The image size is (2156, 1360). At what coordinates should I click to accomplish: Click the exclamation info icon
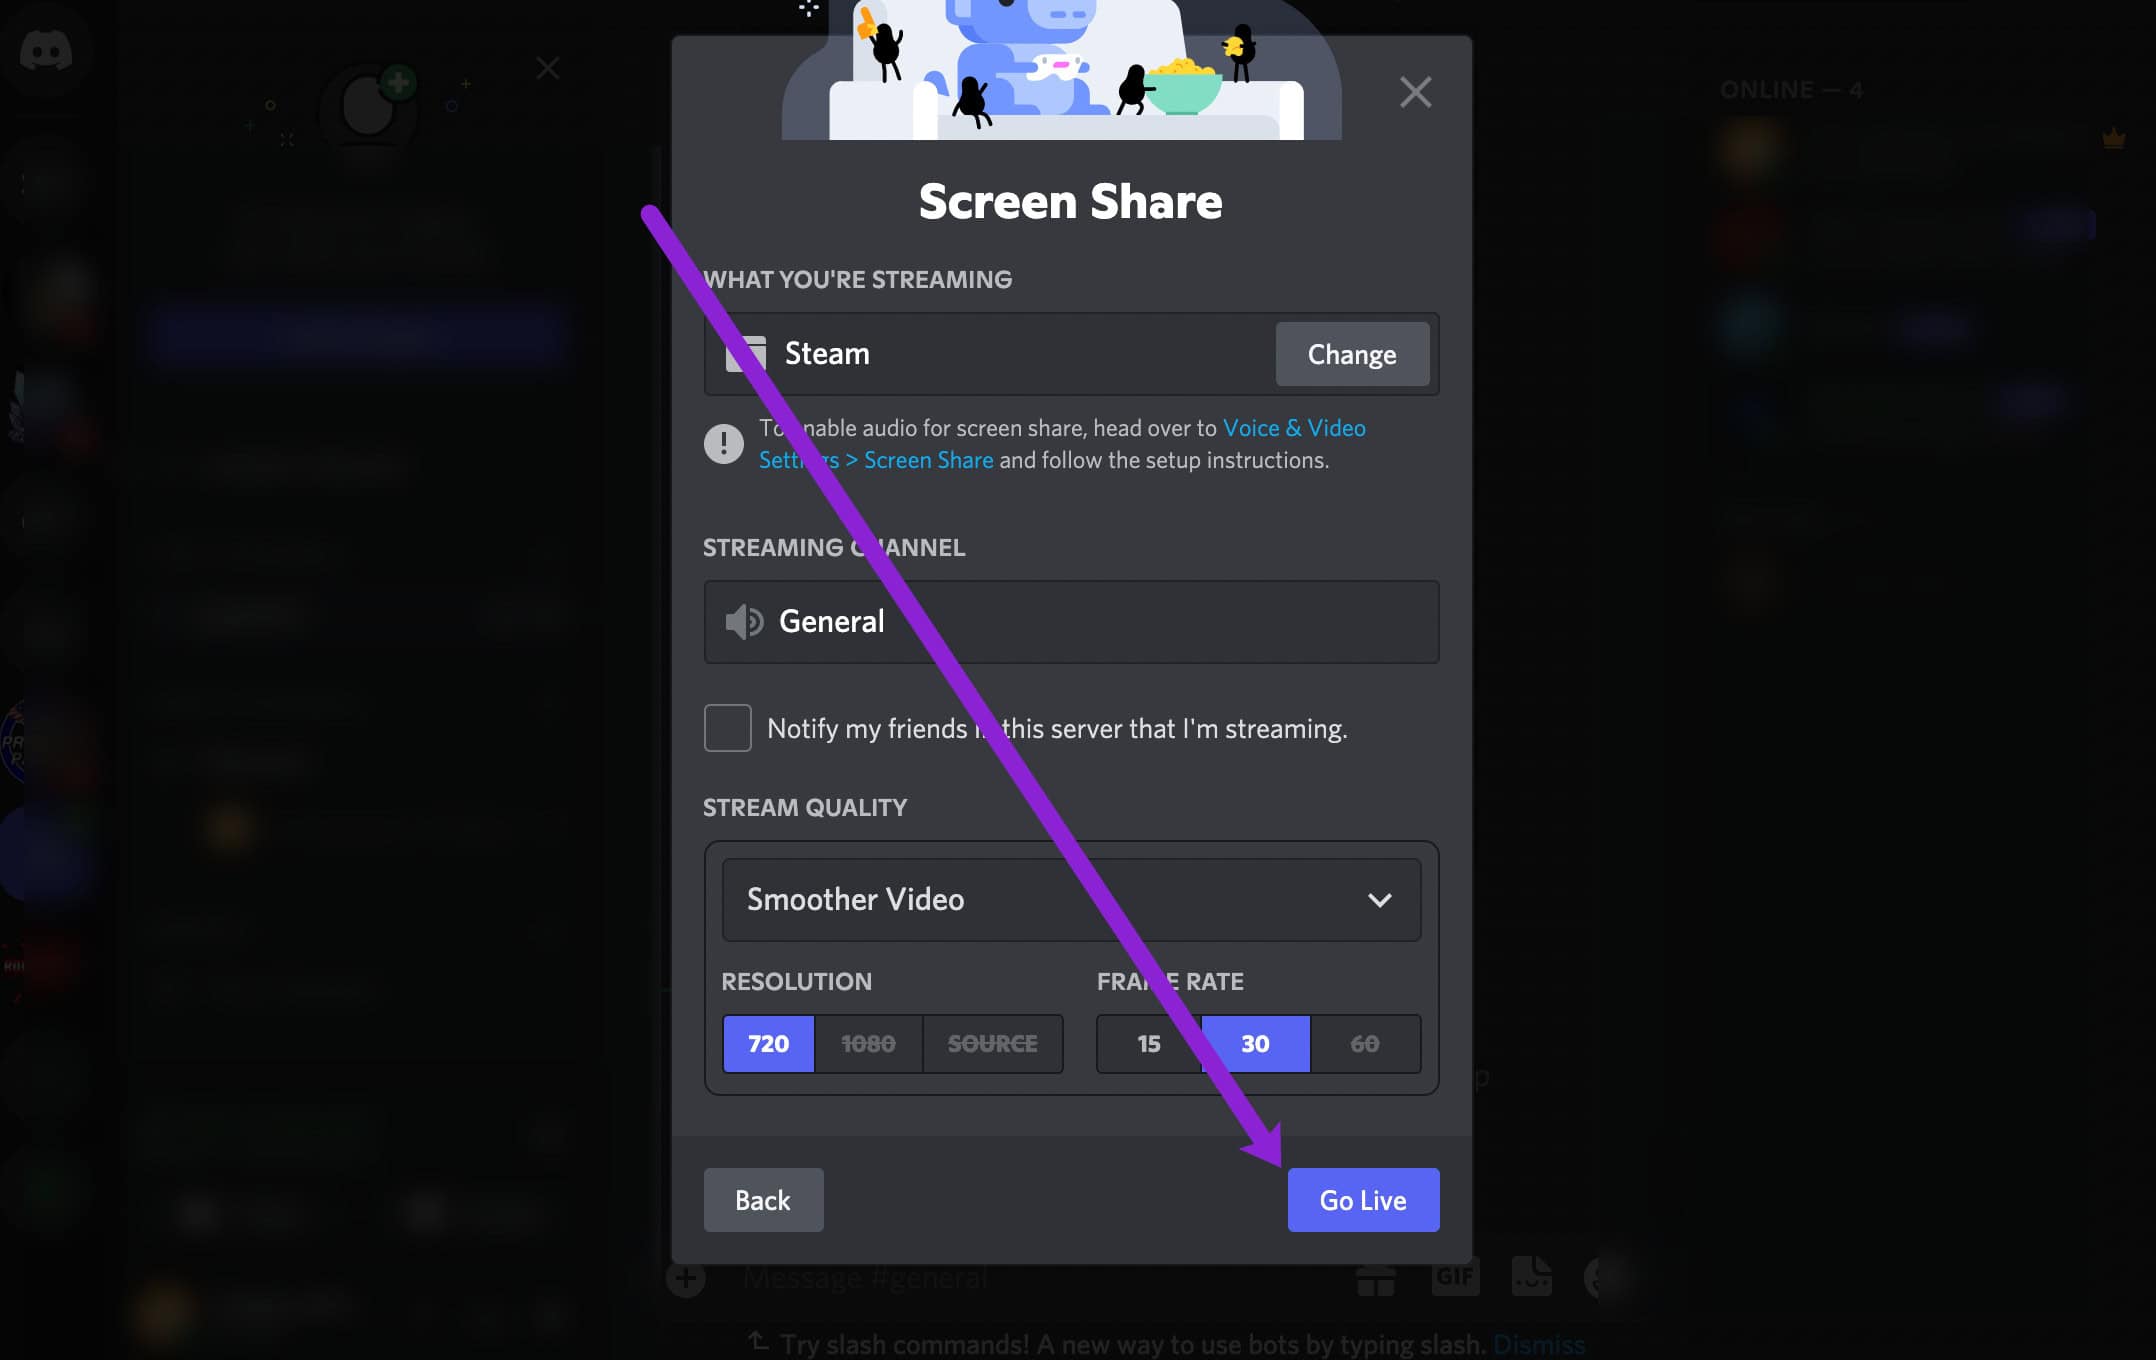point(723,443)
